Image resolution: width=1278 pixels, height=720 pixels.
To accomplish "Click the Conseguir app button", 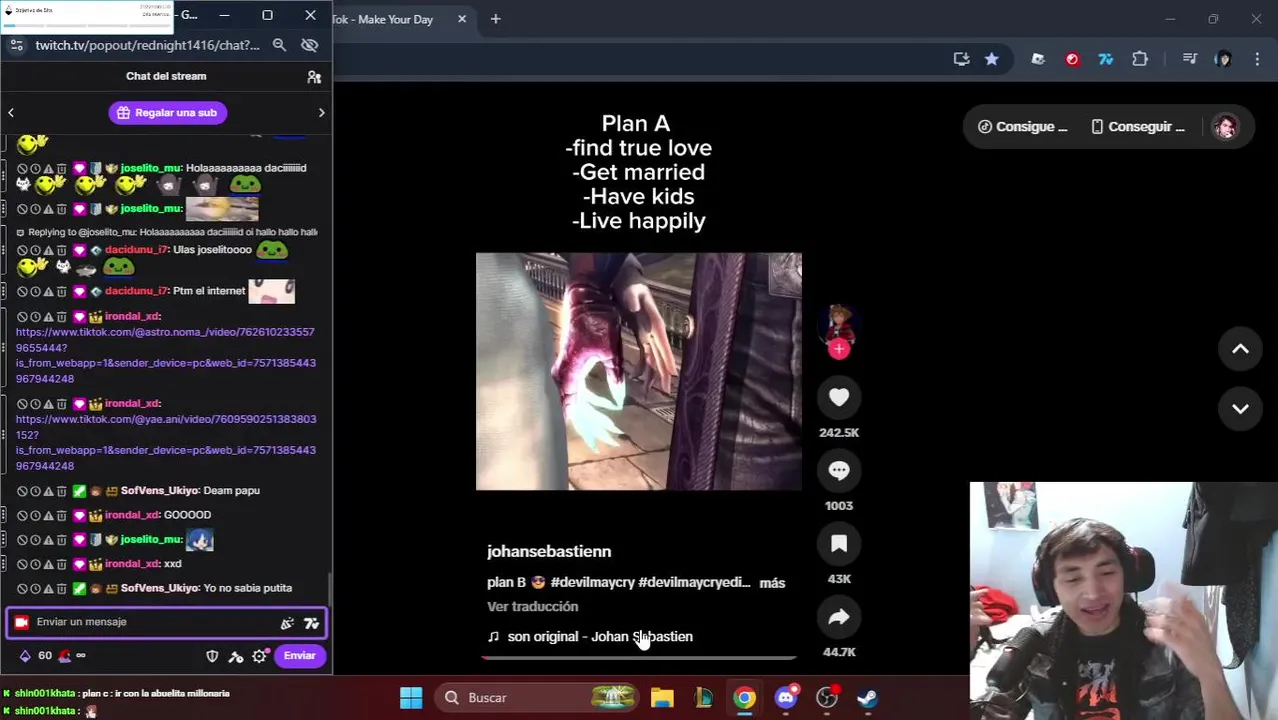I will [x=1138, y=127].
